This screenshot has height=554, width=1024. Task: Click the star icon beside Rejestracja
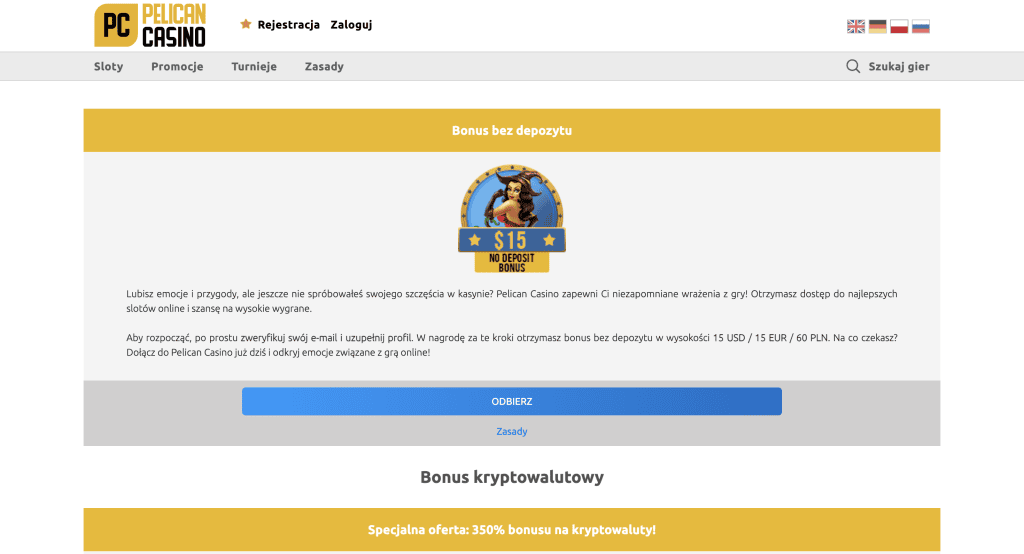tap(246, 24)
